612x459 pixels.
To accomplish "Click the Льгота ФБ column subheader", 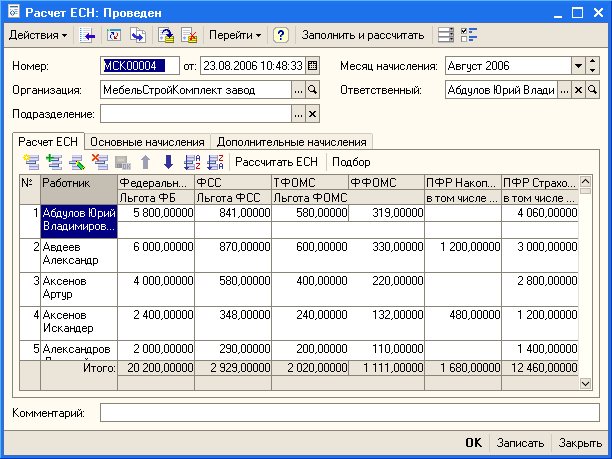I will coord(156,197).
